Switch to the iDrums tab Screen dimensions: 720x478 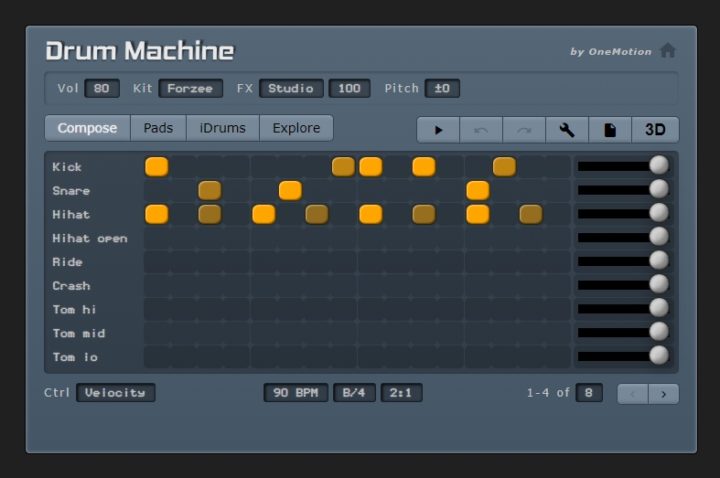(x=222, y=128)
